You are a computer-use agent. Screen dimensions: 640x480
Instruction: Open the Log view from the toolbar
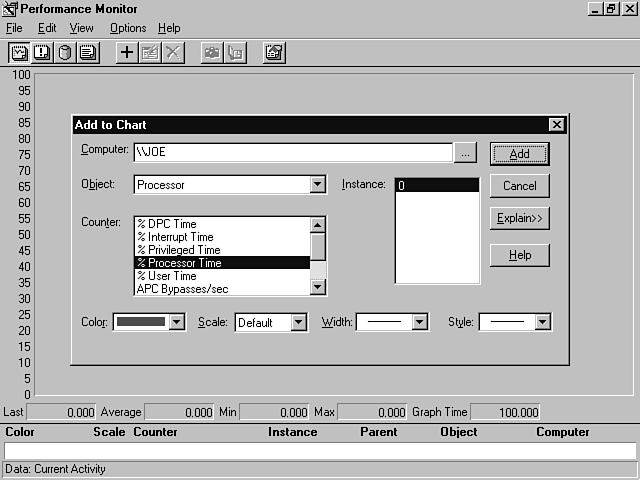click(65, 53)
